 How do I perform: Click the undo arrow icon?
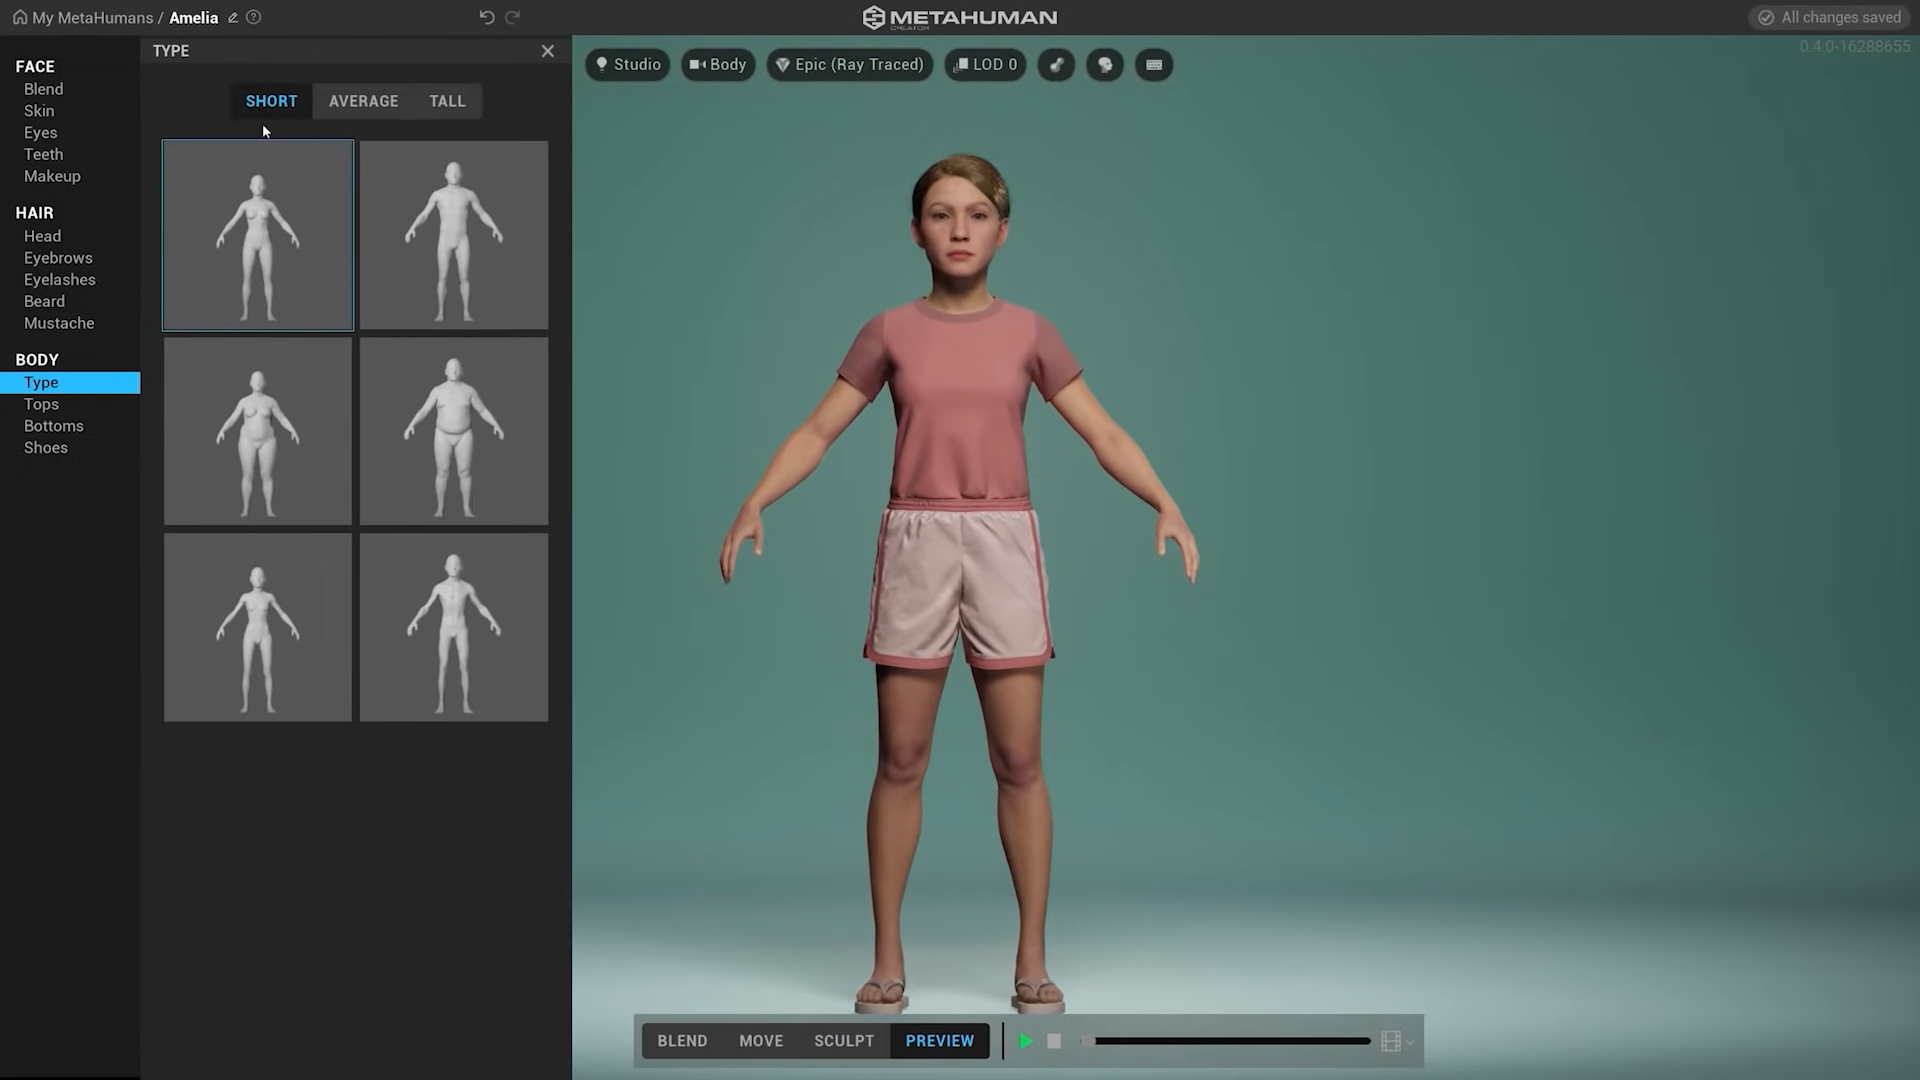[487, 17]
